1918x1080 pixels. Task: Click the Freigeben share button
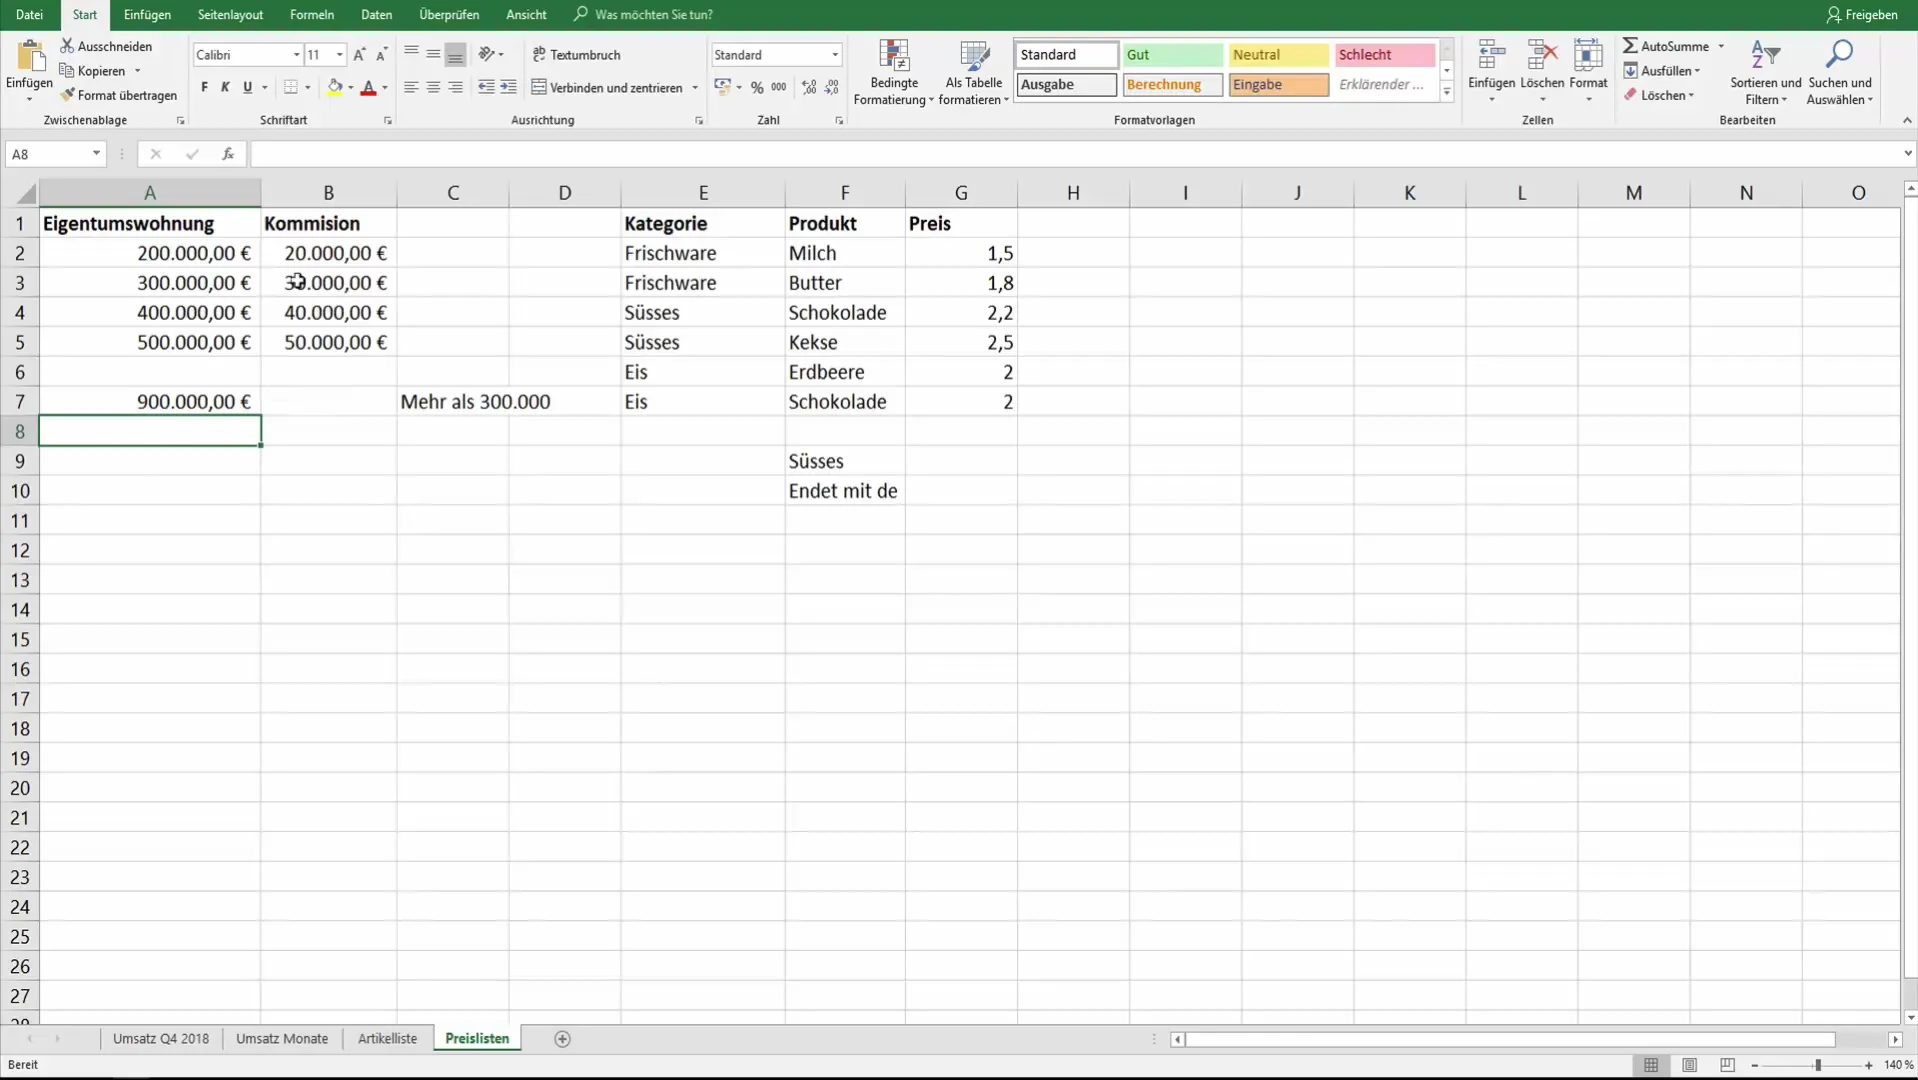coord(1862,15)
